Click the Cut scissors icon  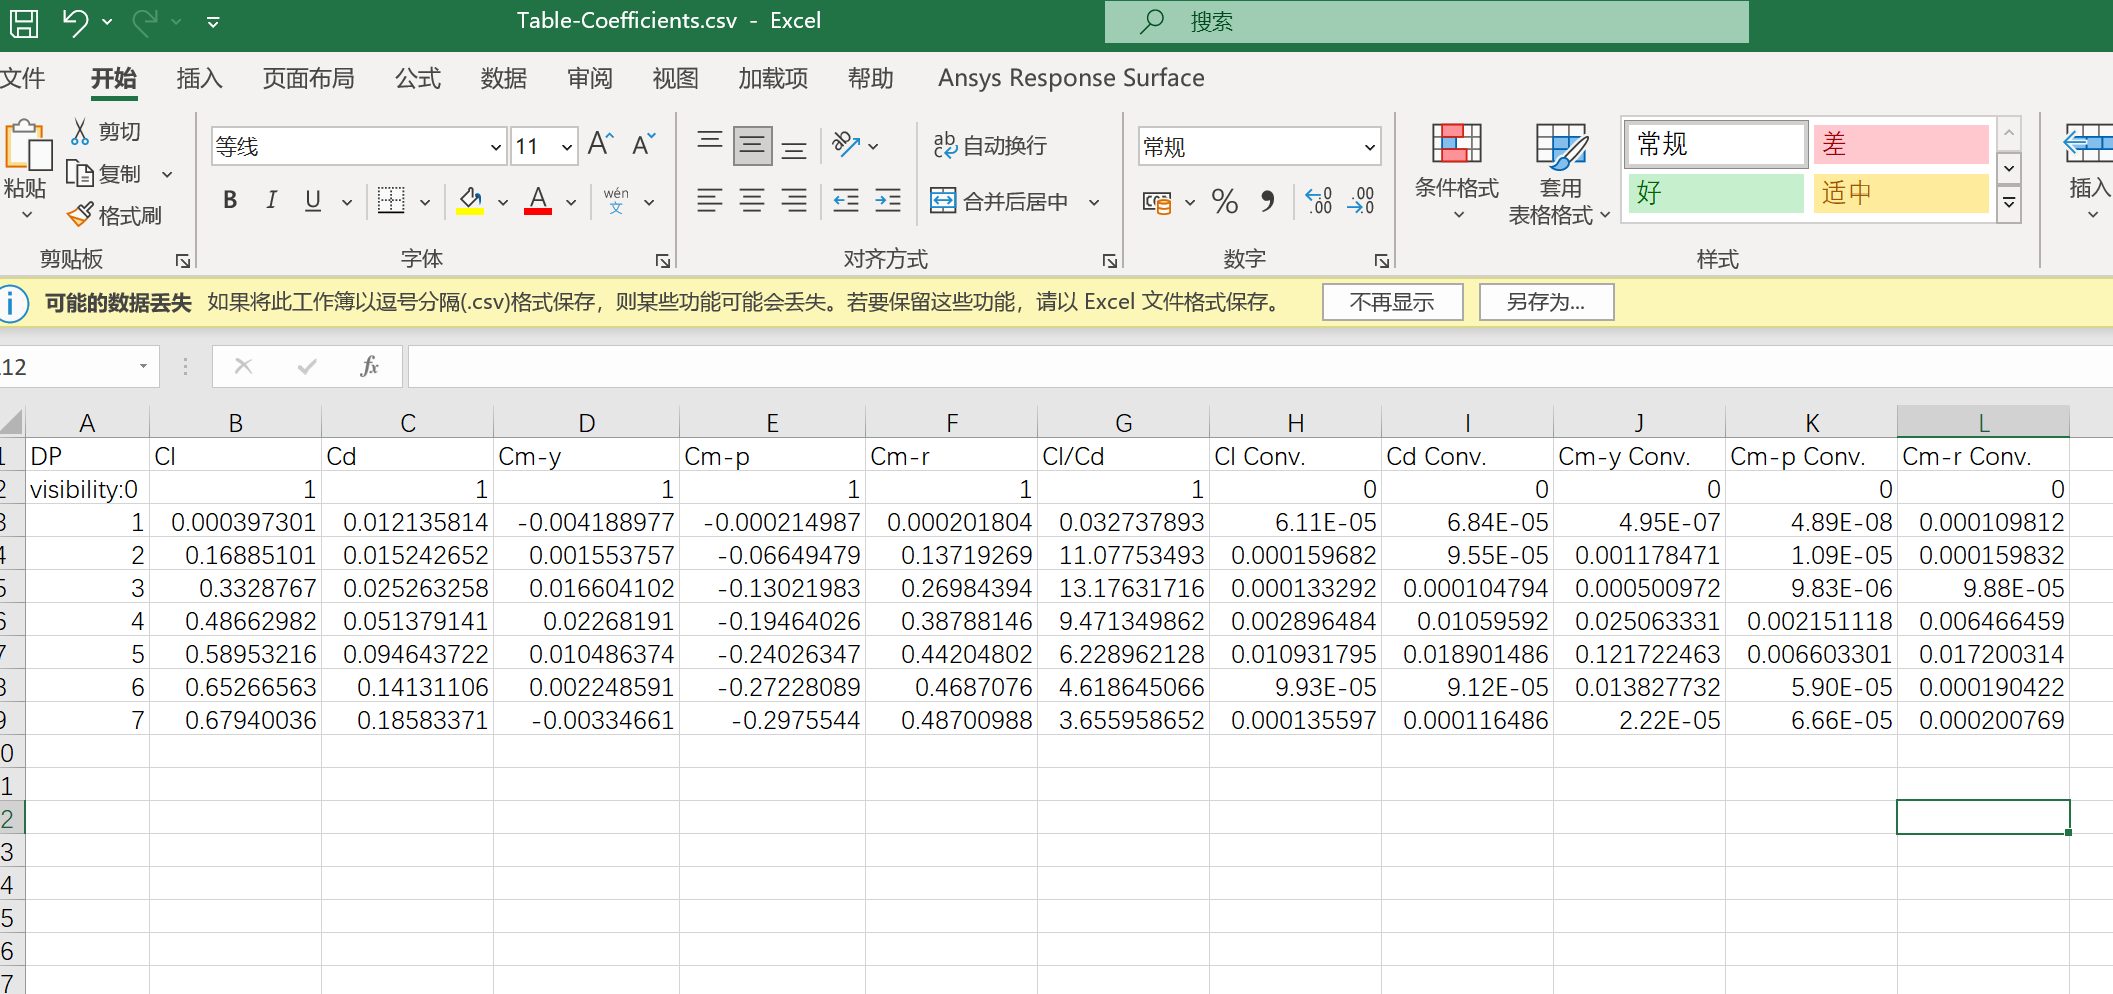[80, 131]
